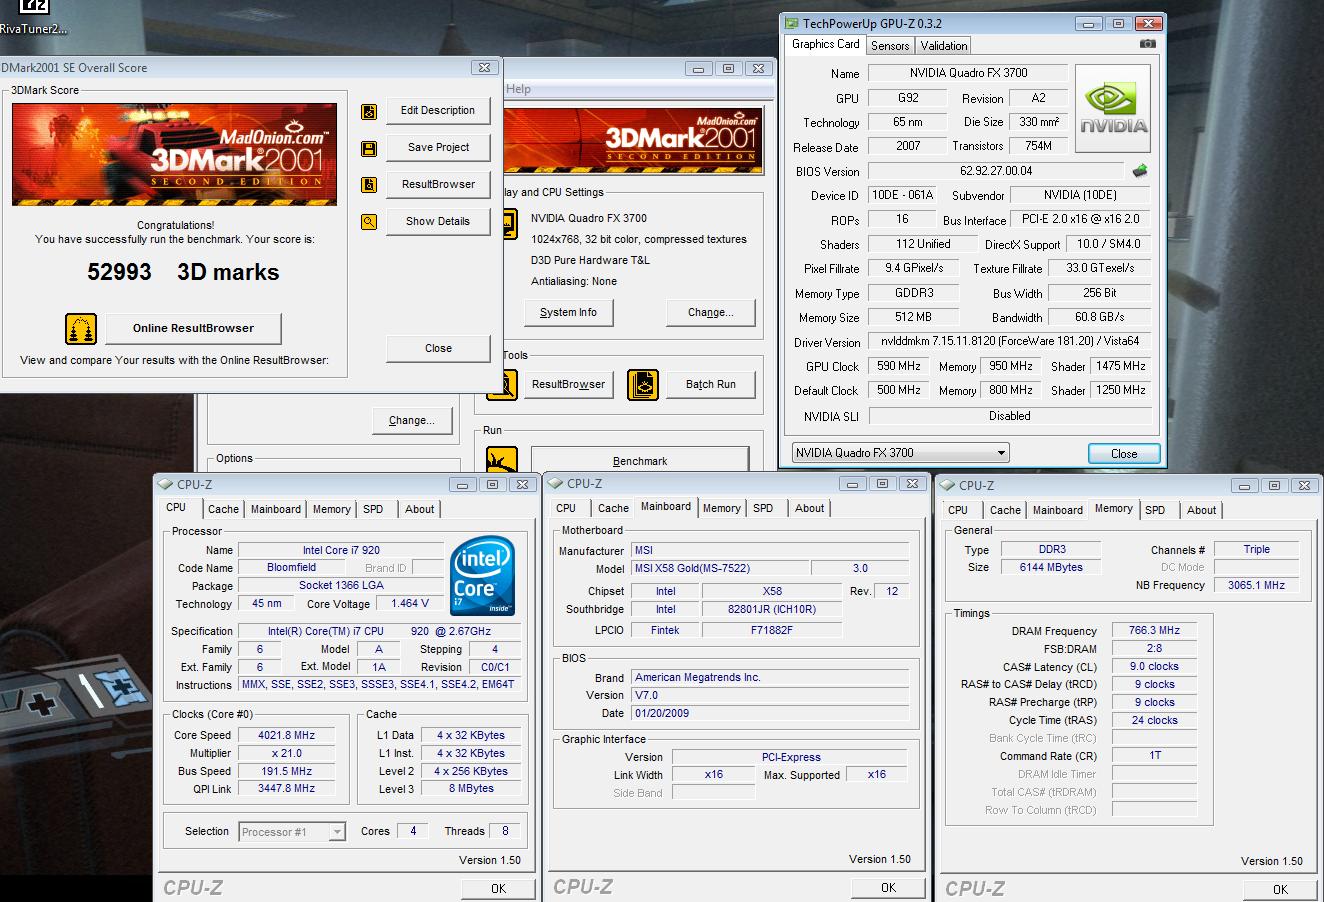Viewport: 1324px width, 902px height.
Task: Click the Benchmark button
Action: coord(640,461)
